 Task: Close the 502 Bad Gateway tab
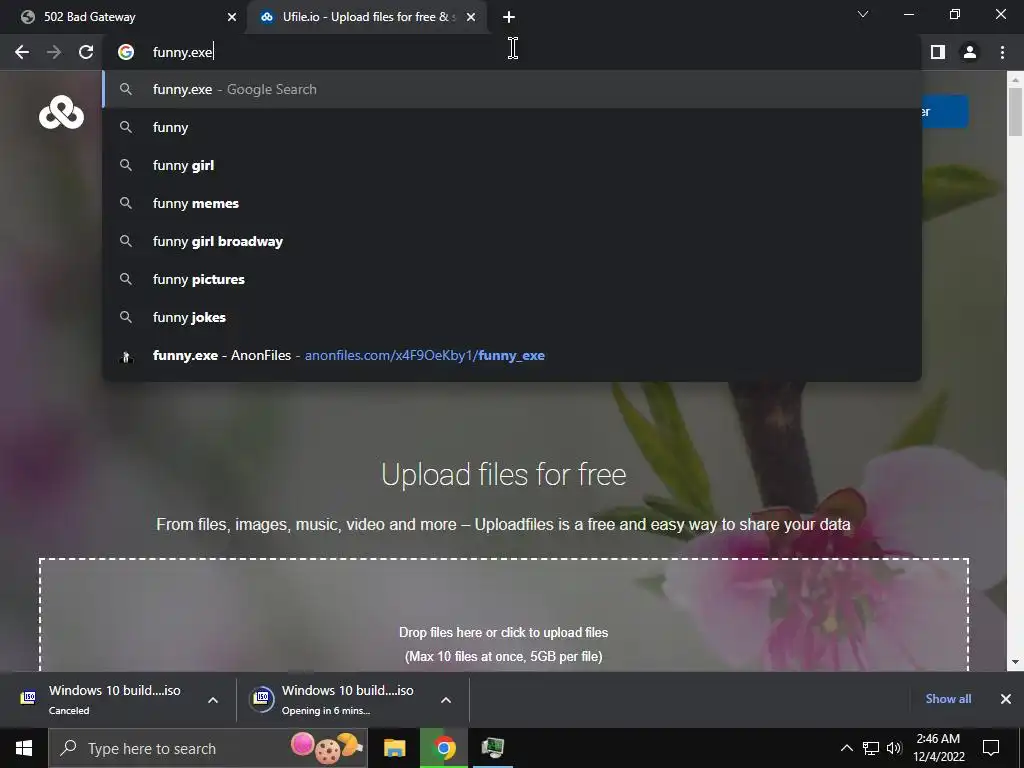tap(232, 17)
